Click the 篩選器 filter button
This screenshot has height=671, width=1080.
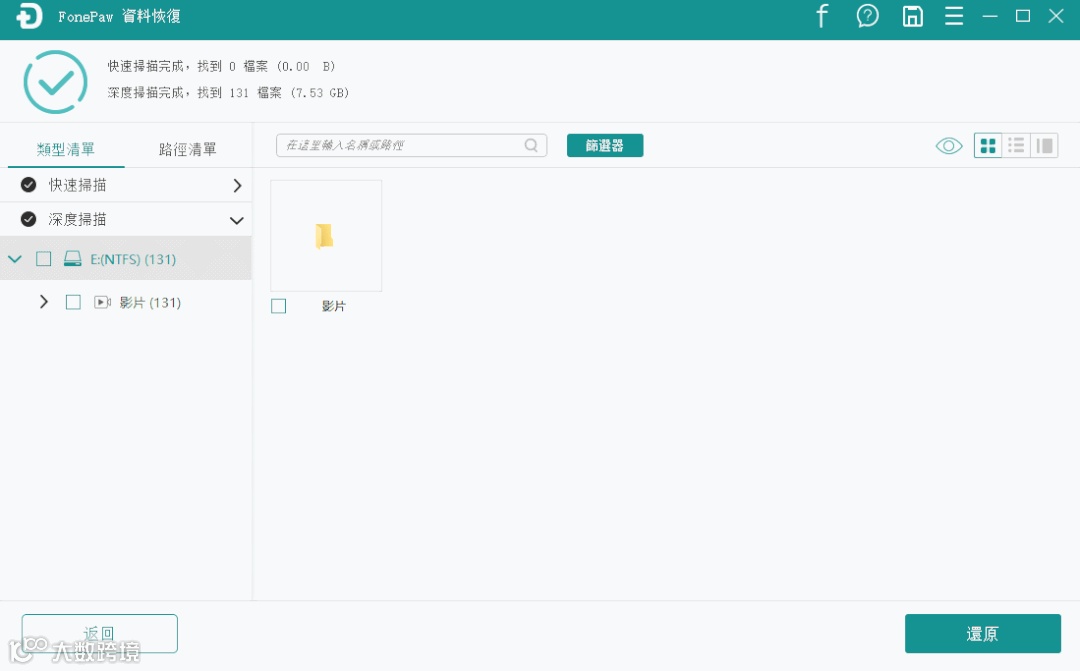pos(605,145)
